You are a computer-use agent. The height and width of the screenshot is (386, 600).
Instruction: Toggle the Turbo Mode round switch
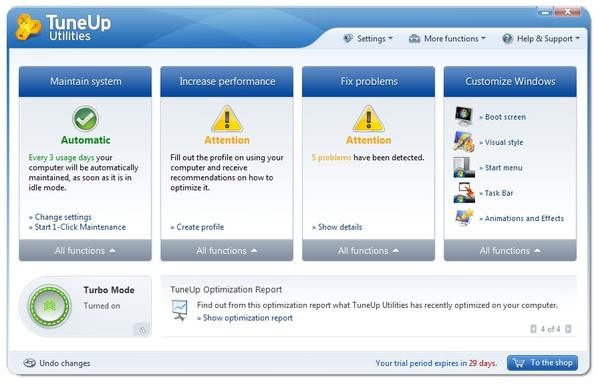[49, 306]
